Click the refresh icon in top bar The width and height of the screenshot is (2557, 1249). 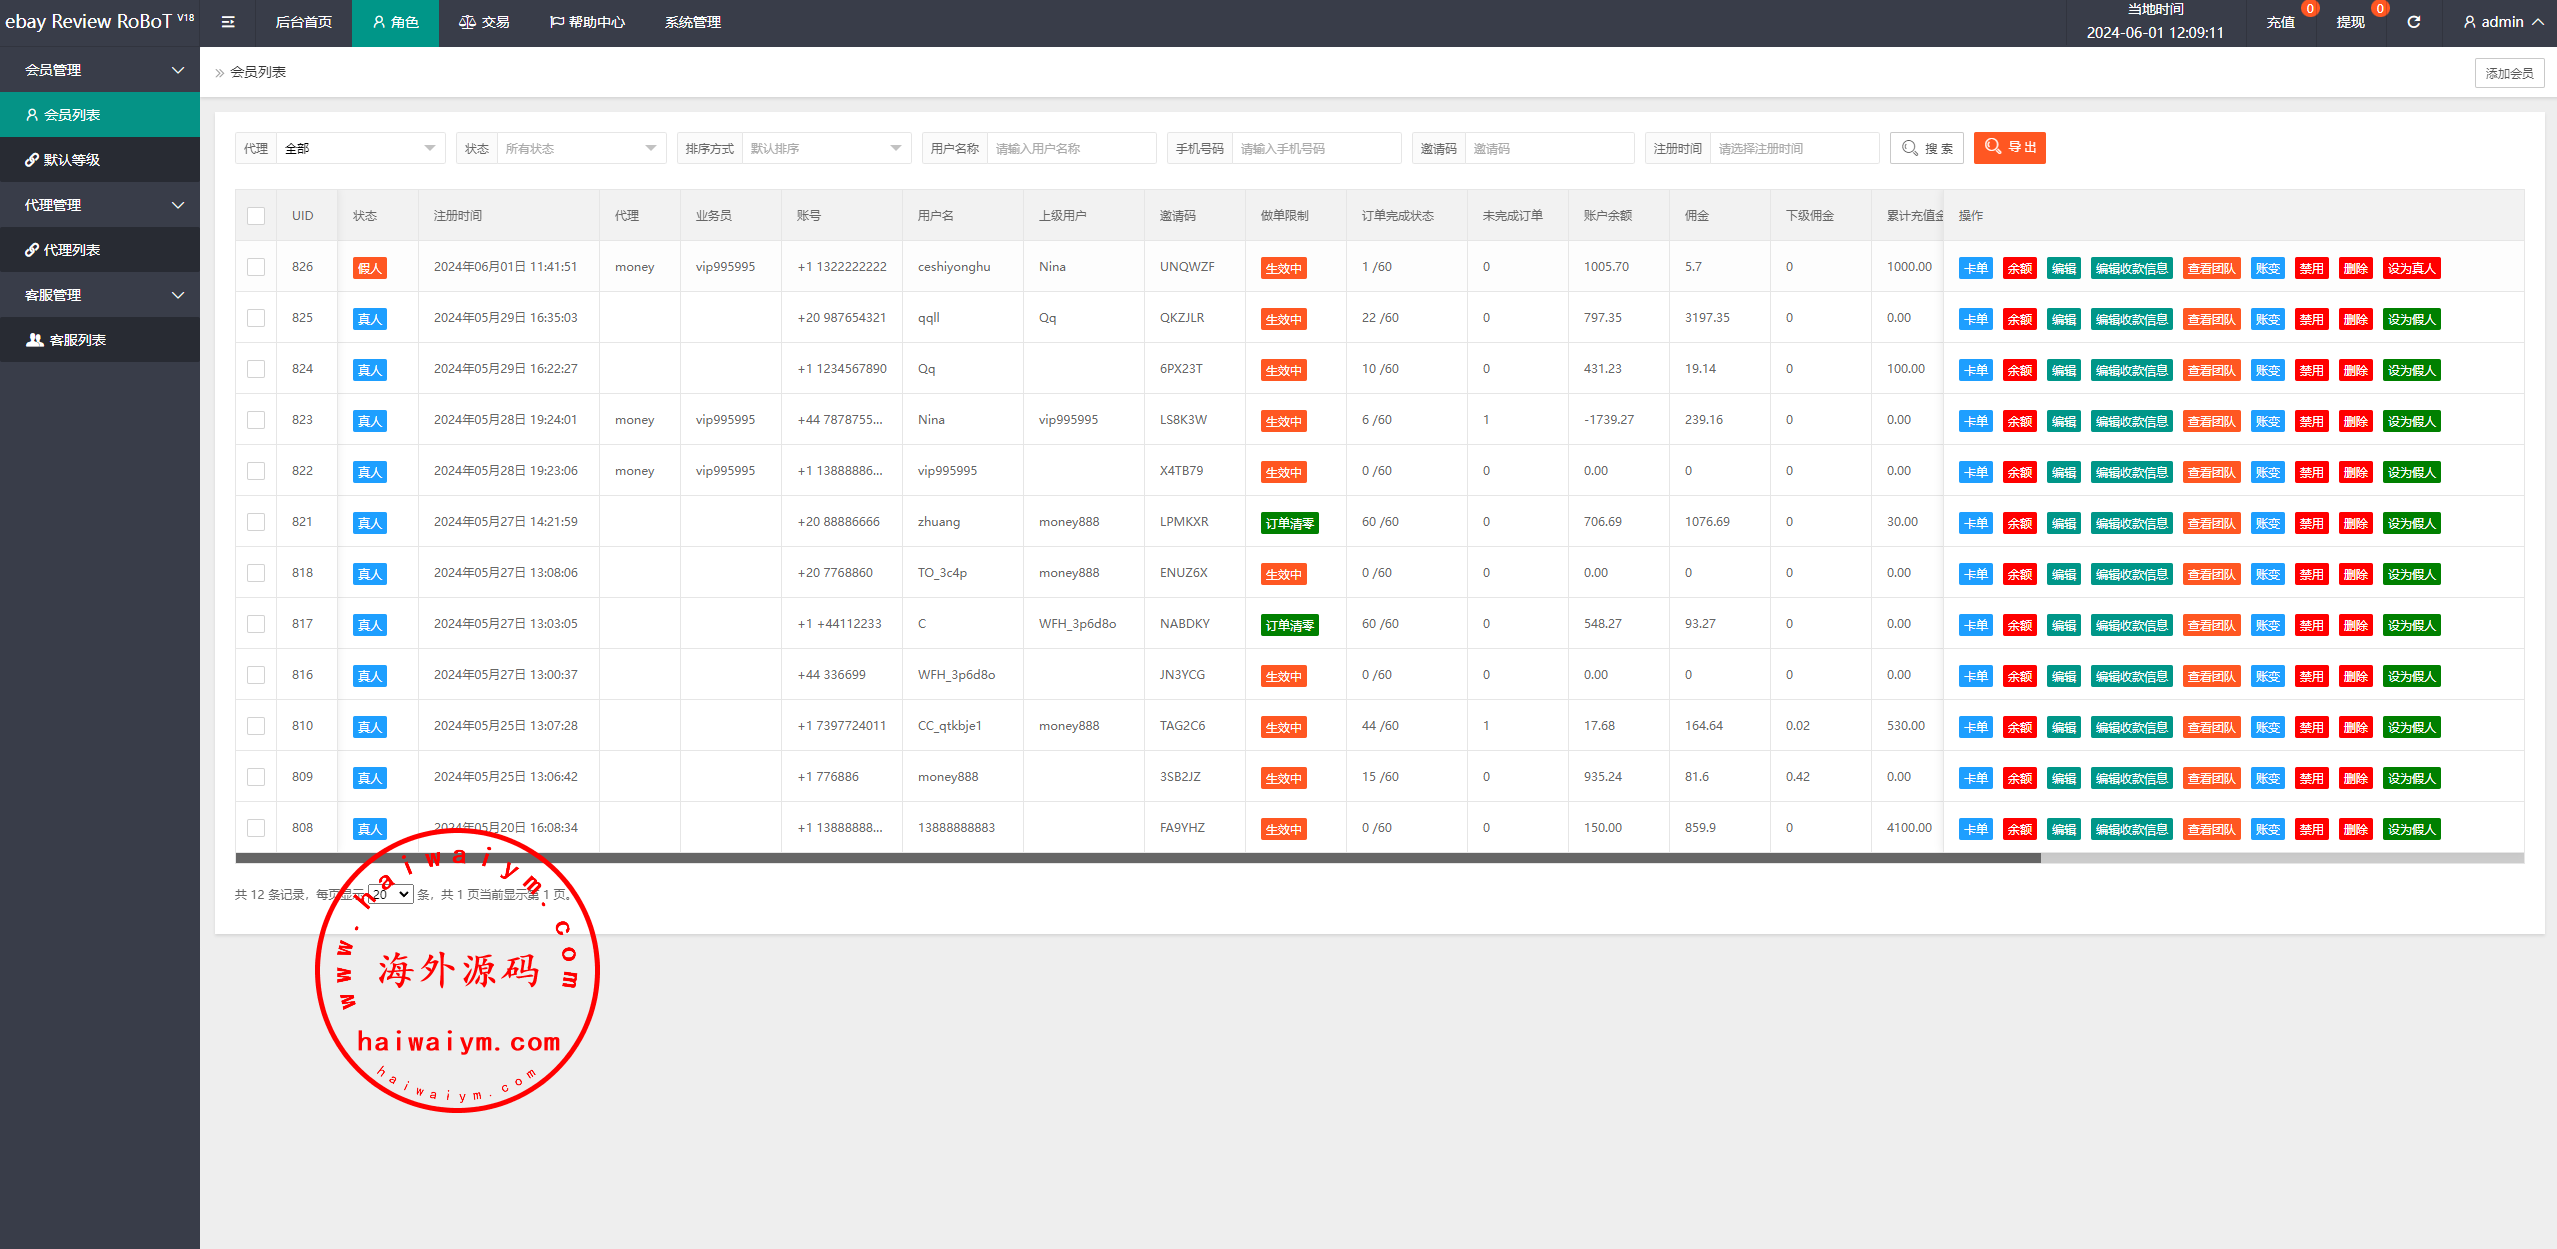point(2413,22)
